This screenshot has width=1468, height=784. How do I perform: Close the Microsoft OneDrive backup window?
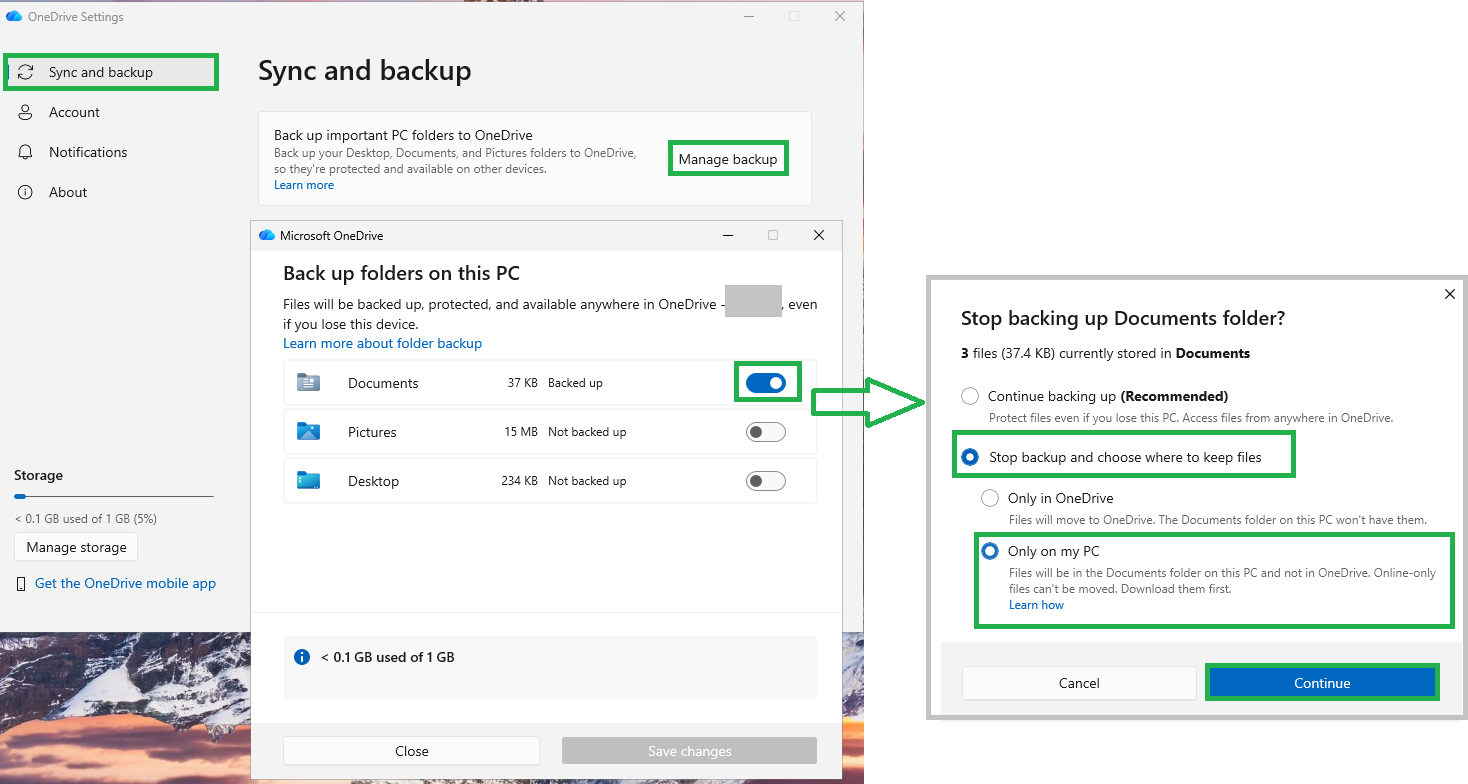(x=819, y=235)
